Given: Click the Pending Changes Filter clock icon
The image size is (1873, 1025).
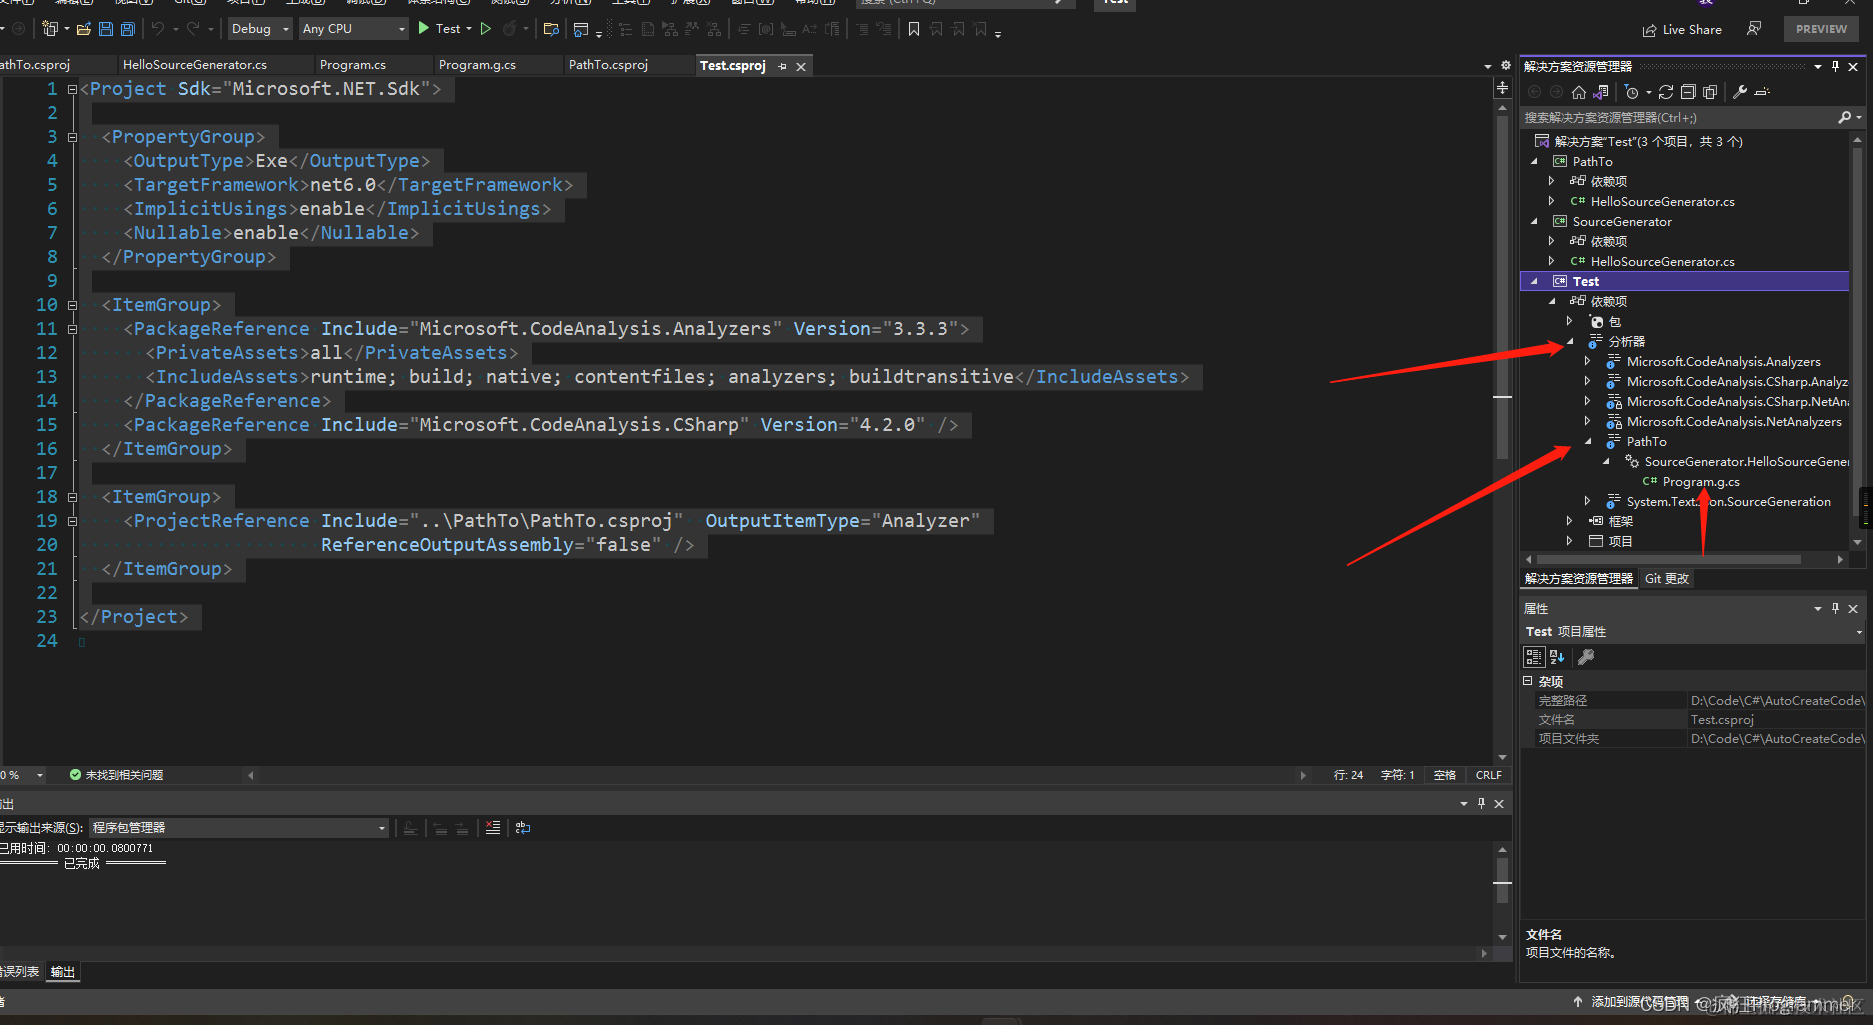Looking at the screenshot, I should tap(1632, 92).
